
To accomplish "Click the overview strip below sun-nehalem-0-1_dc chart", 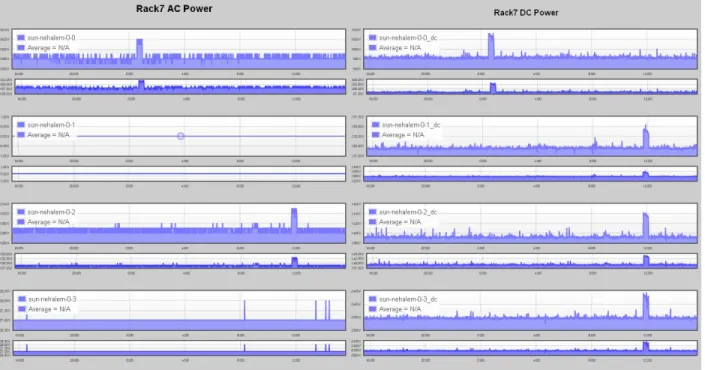I will 531,174.
